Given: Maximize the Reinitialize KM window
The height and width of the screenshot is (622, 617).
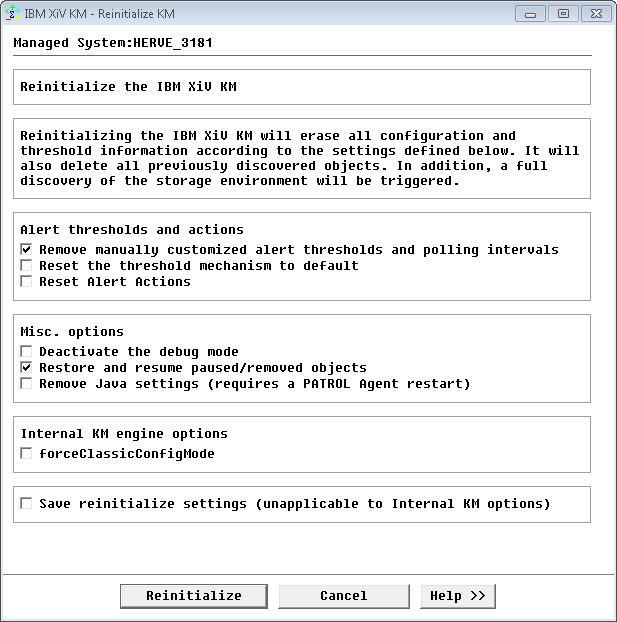Looking at the screenshot, I should 563,14.
